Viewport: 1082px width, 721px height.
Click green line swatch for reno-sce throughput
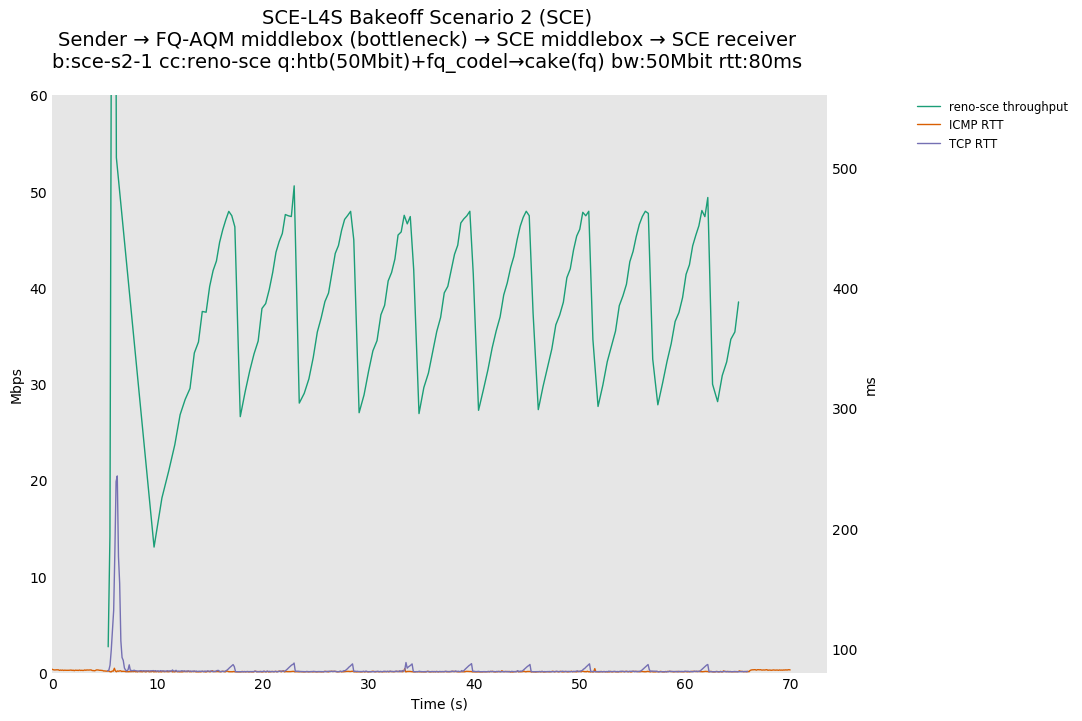pos(929,107)
